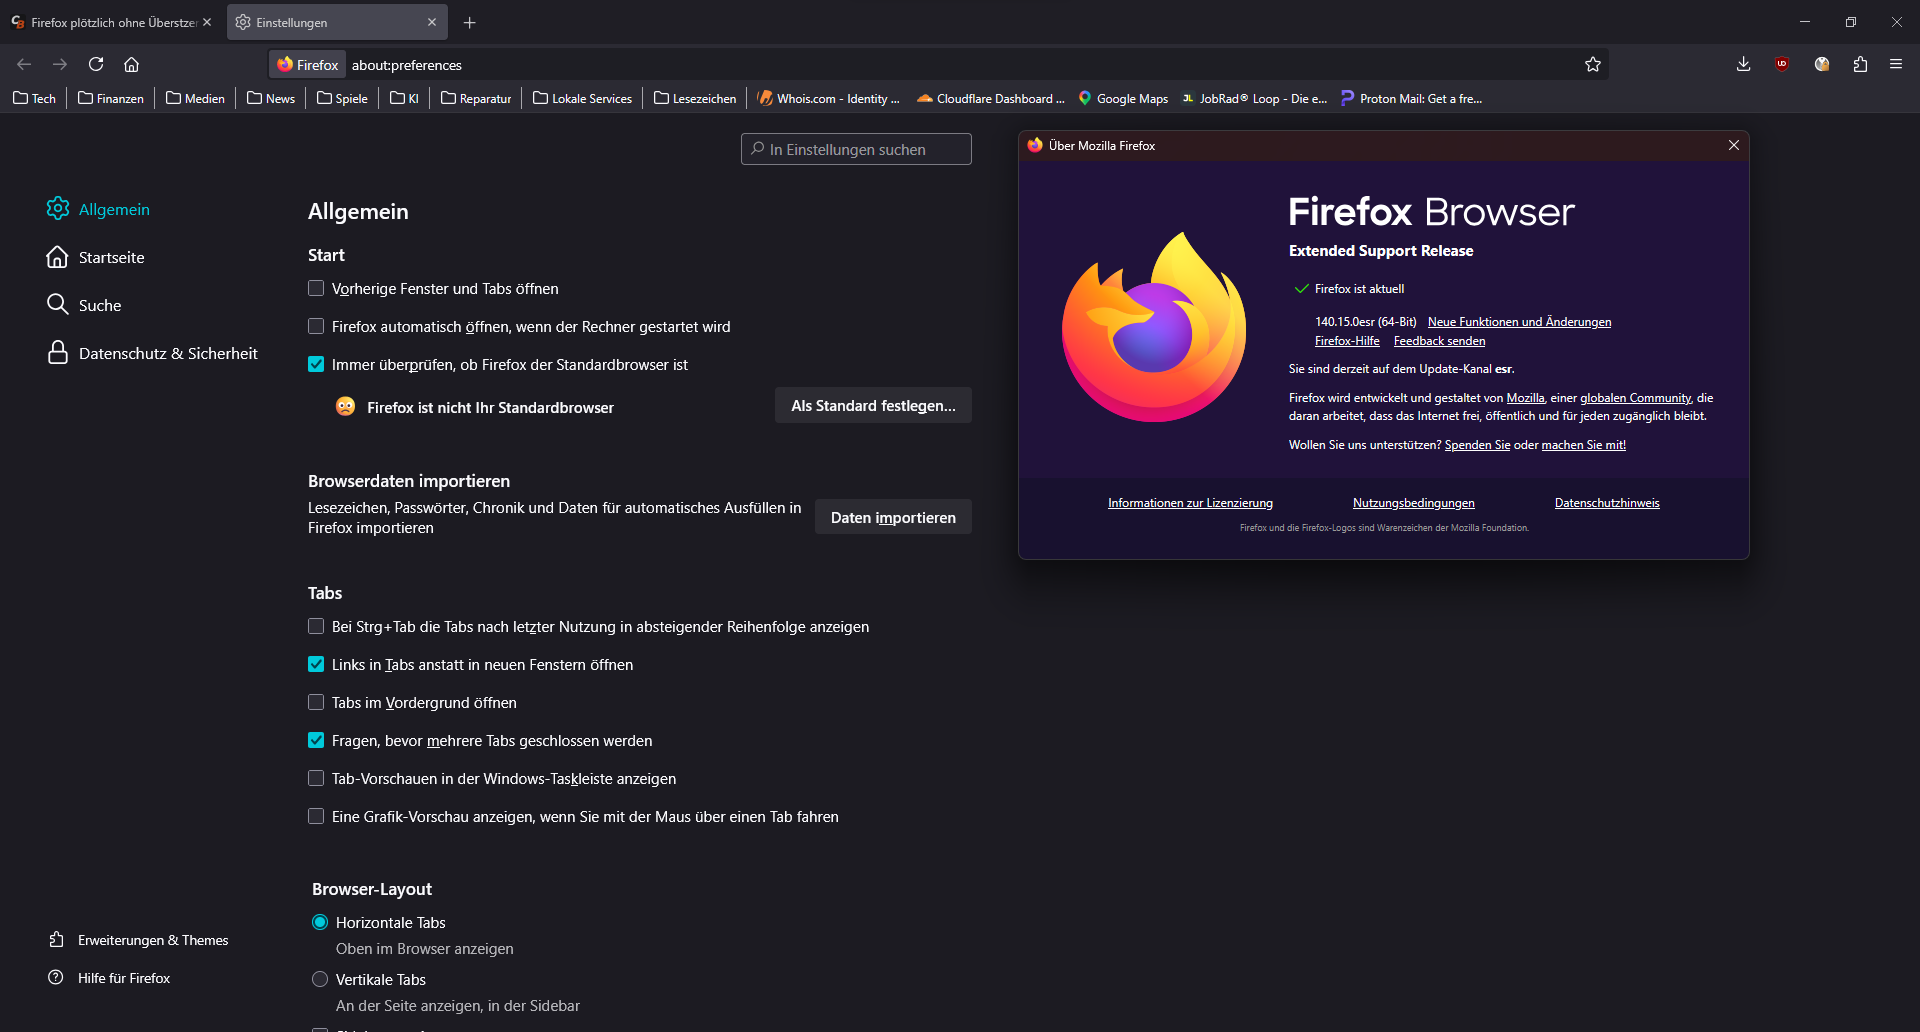Bookmark this page with the star icon
Image resolution: width=1920 pixels, height=1032 pixels.
pos(1593,64)
